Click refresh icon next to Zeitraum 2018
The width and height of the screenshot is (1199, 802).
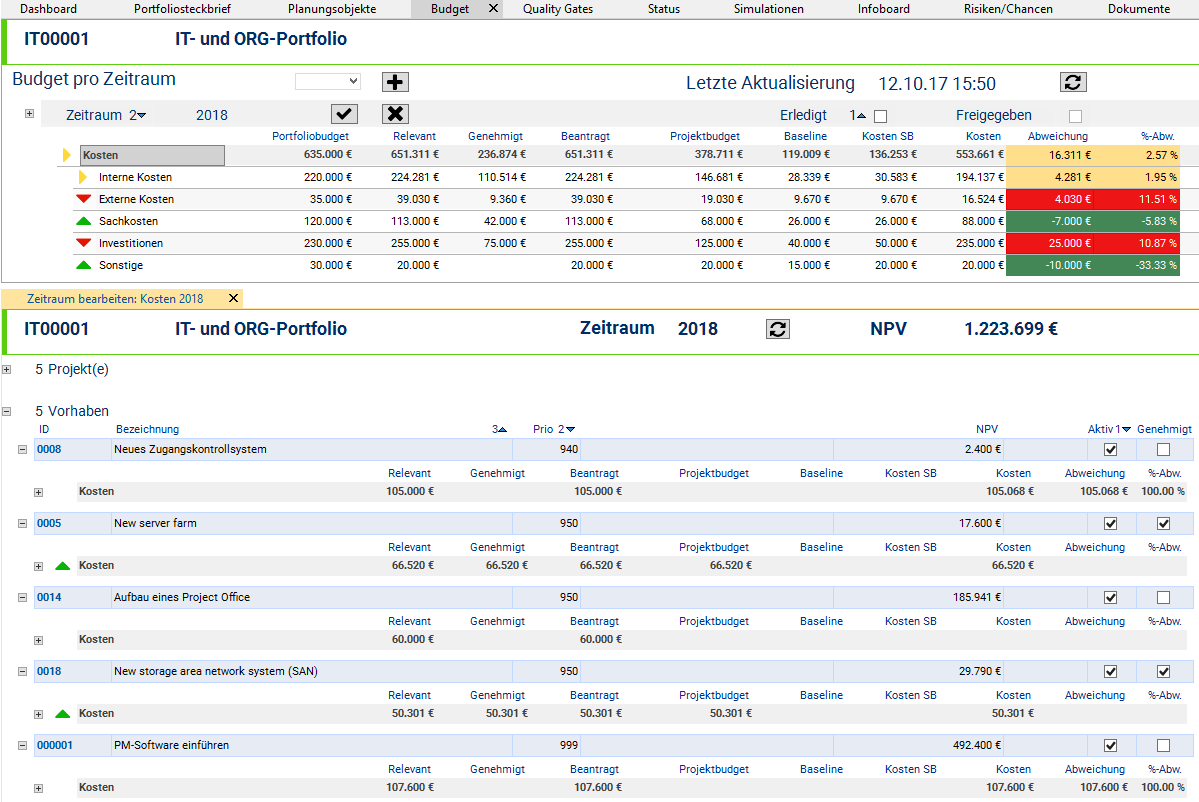pyautogui.click(x=779, y=329)
